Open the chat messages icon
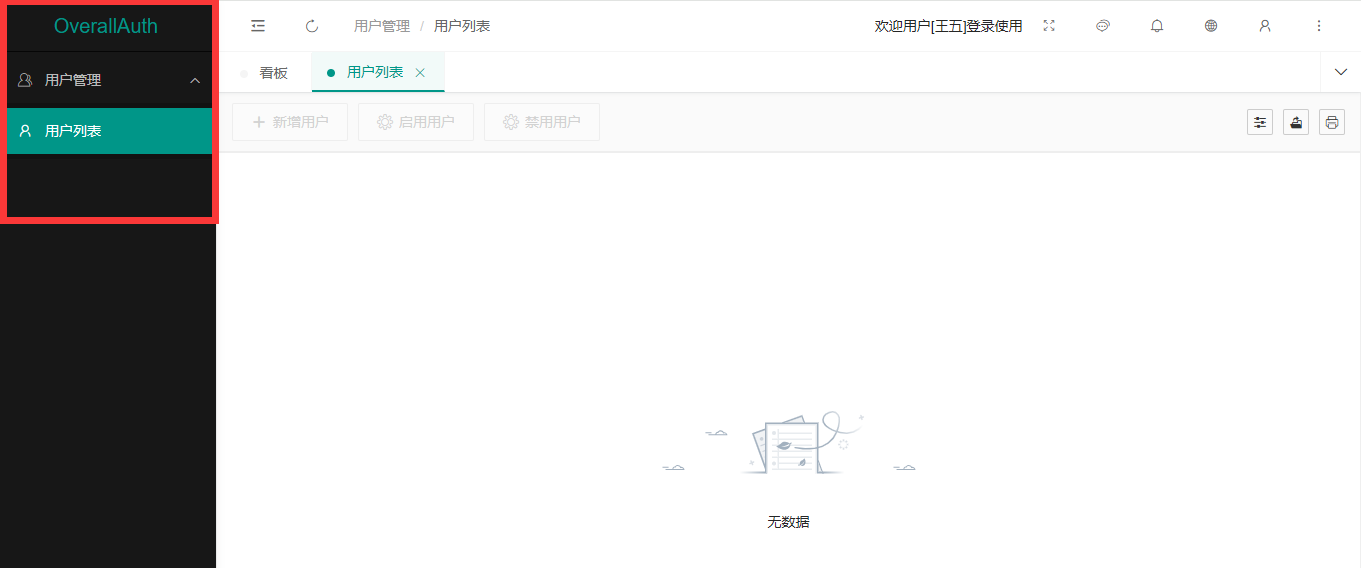Viewport: 1361px width, 568px height. 1103,26
